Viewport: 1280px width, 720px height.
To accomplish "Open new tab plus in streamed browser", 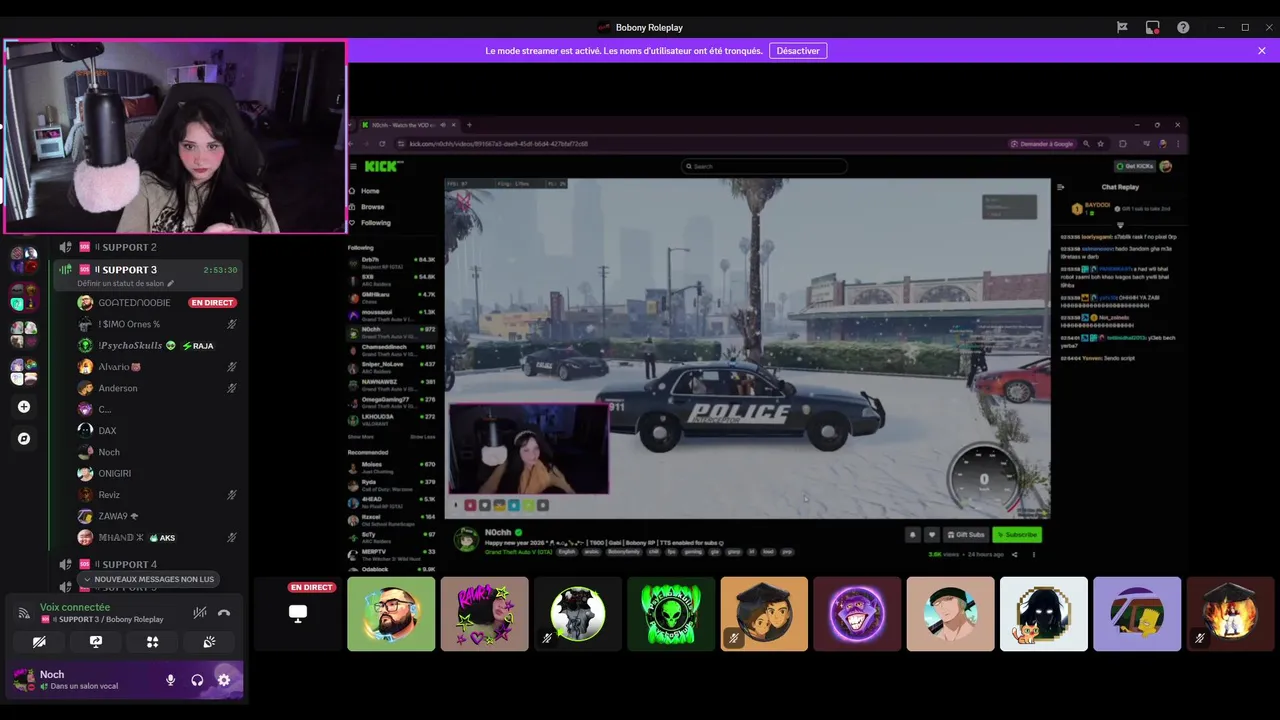I will click(x=469, y=125).
